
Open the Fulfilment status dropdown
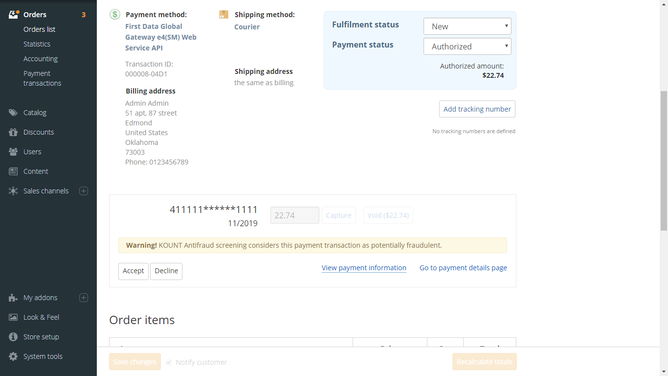(x=467, y=26)
